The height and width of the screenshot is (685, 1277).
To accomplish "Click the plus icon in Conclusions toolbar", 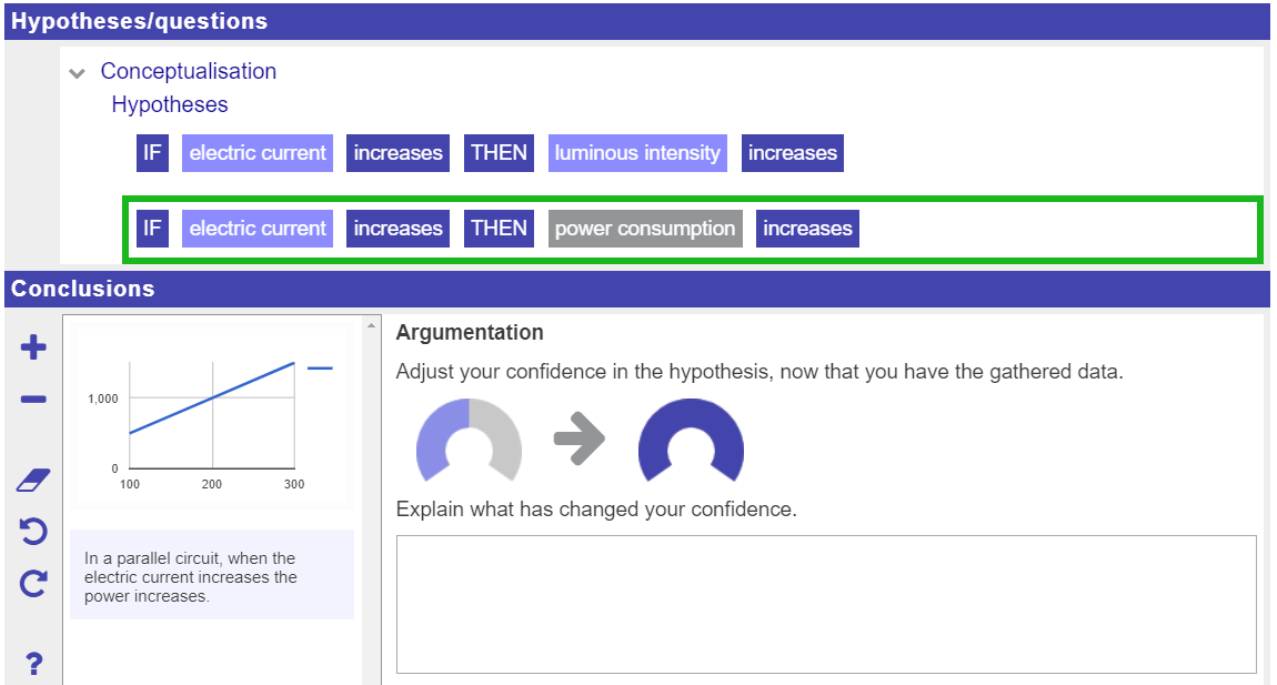I will tap(34, 348).
